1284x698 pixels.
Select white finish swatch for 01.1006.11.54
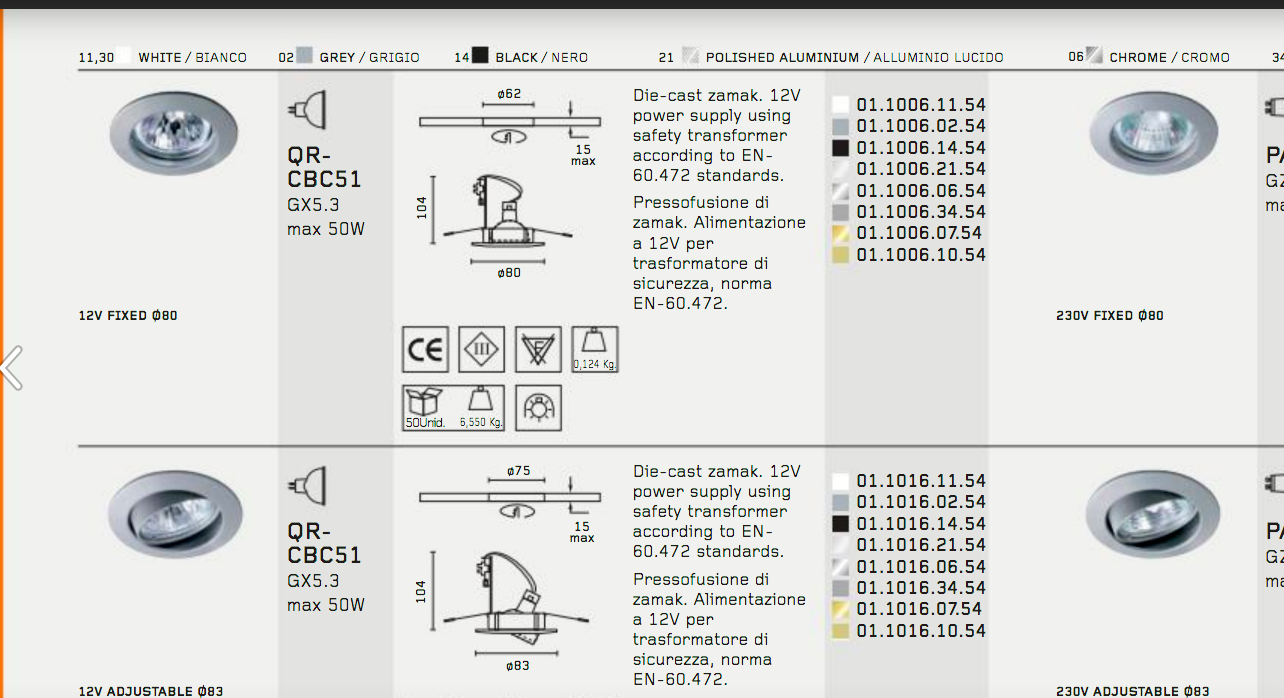(x=841, y=105)
